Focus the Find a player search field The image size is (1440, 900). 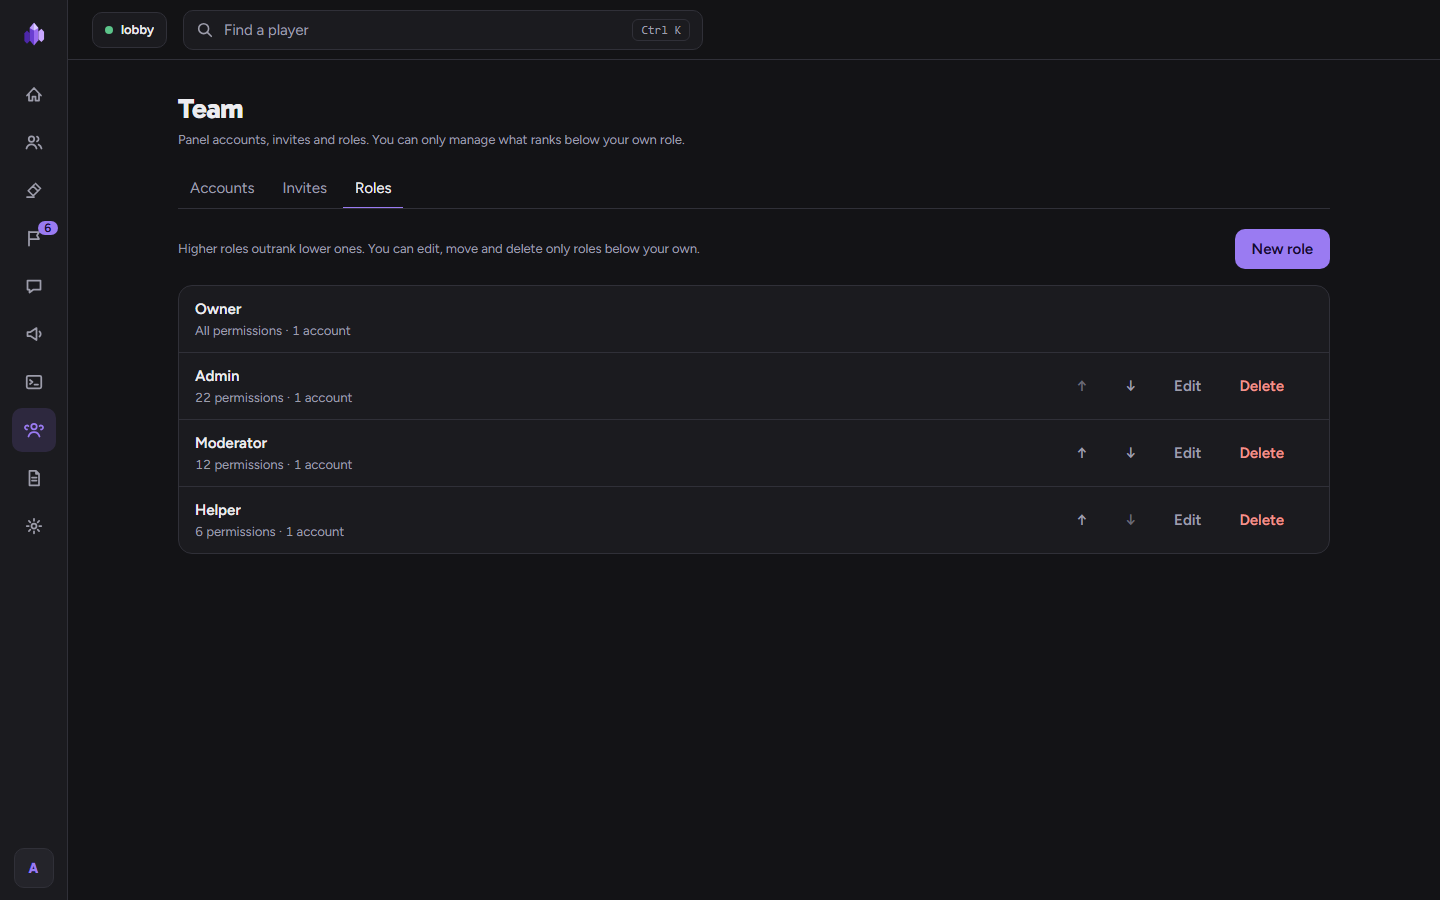click(x=442, y=30)
